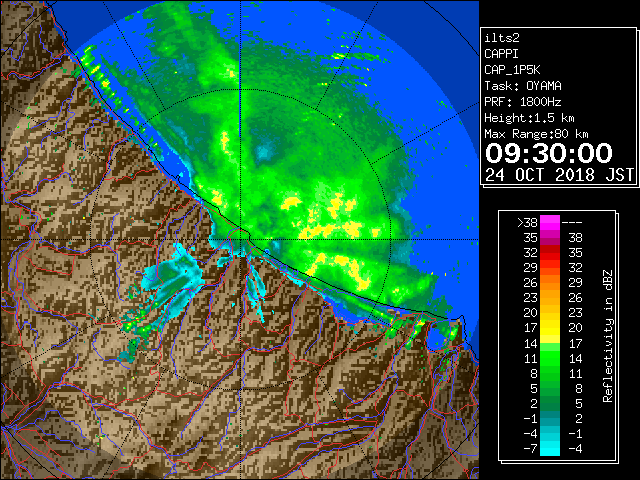
Task: Click the 'PRF: 1800Hz' text
Action: tap(523, 102)
